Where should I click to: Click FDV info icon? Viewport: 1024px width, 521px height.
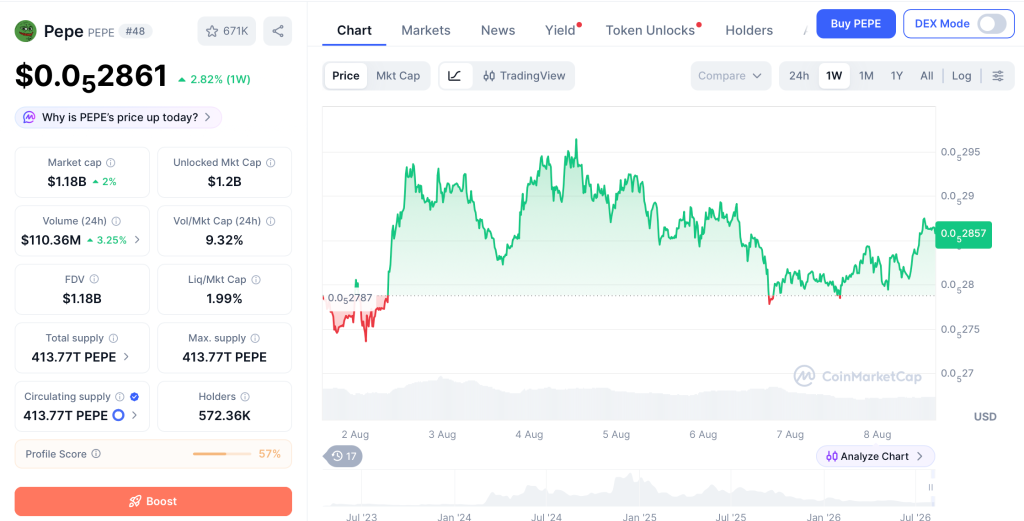94,279
